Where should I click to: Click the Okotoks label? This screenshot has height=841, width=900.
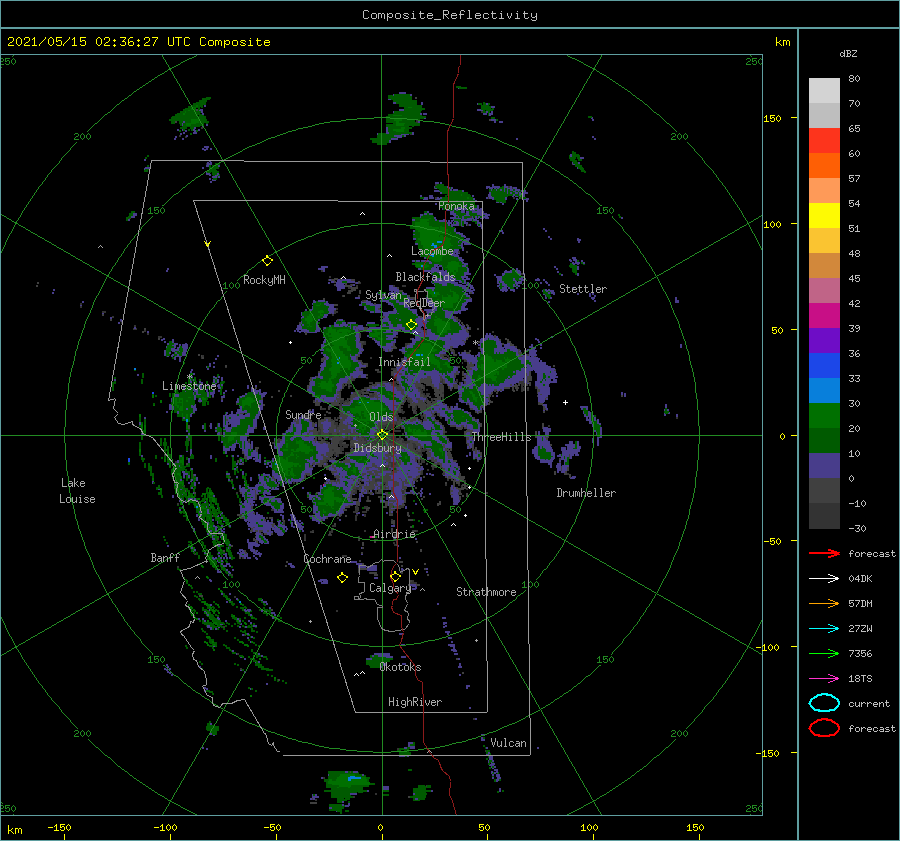coord(400,667)
